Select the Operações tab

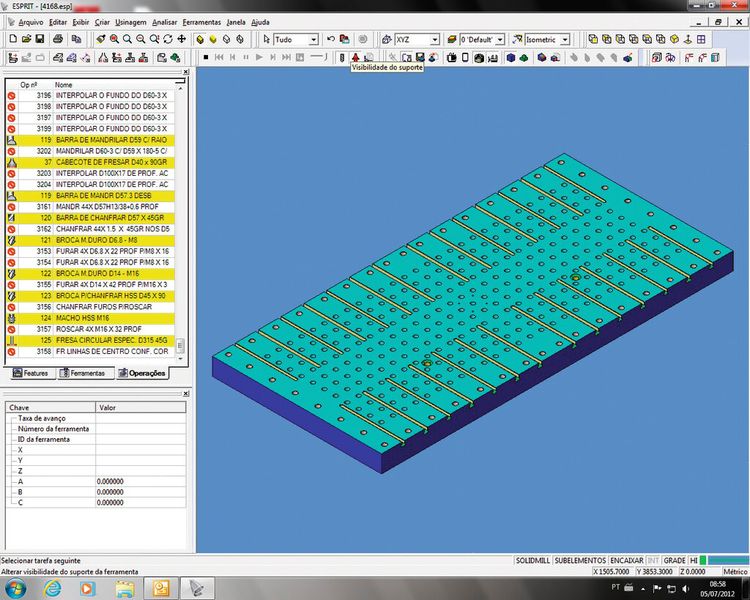pos(142,373)
